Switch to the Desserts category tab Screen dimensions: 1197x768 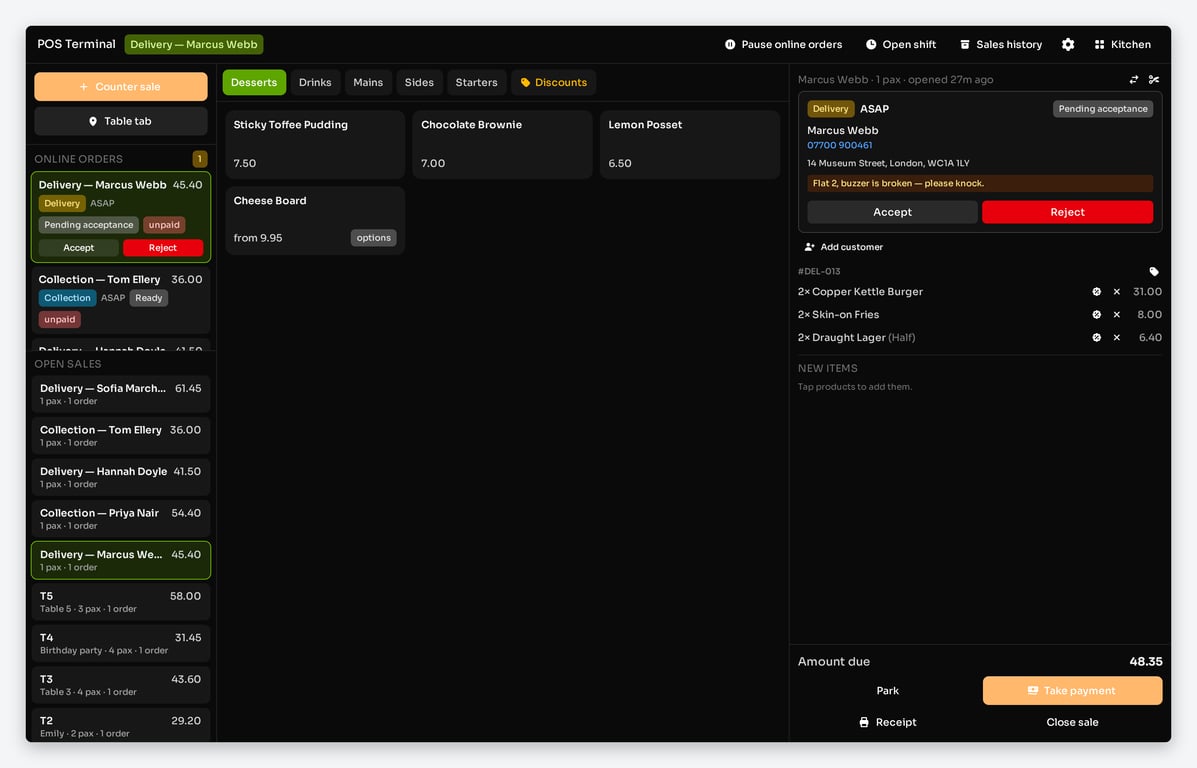[254, 82]
